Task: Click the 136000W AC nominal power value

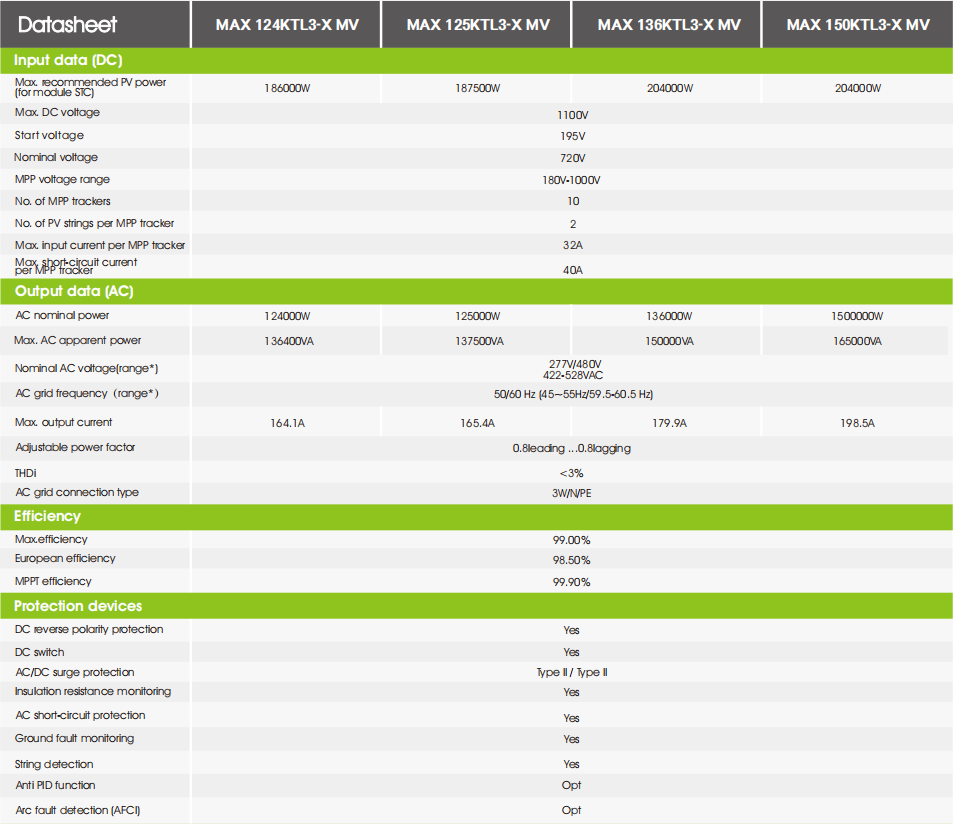Action: click(669, 317)
